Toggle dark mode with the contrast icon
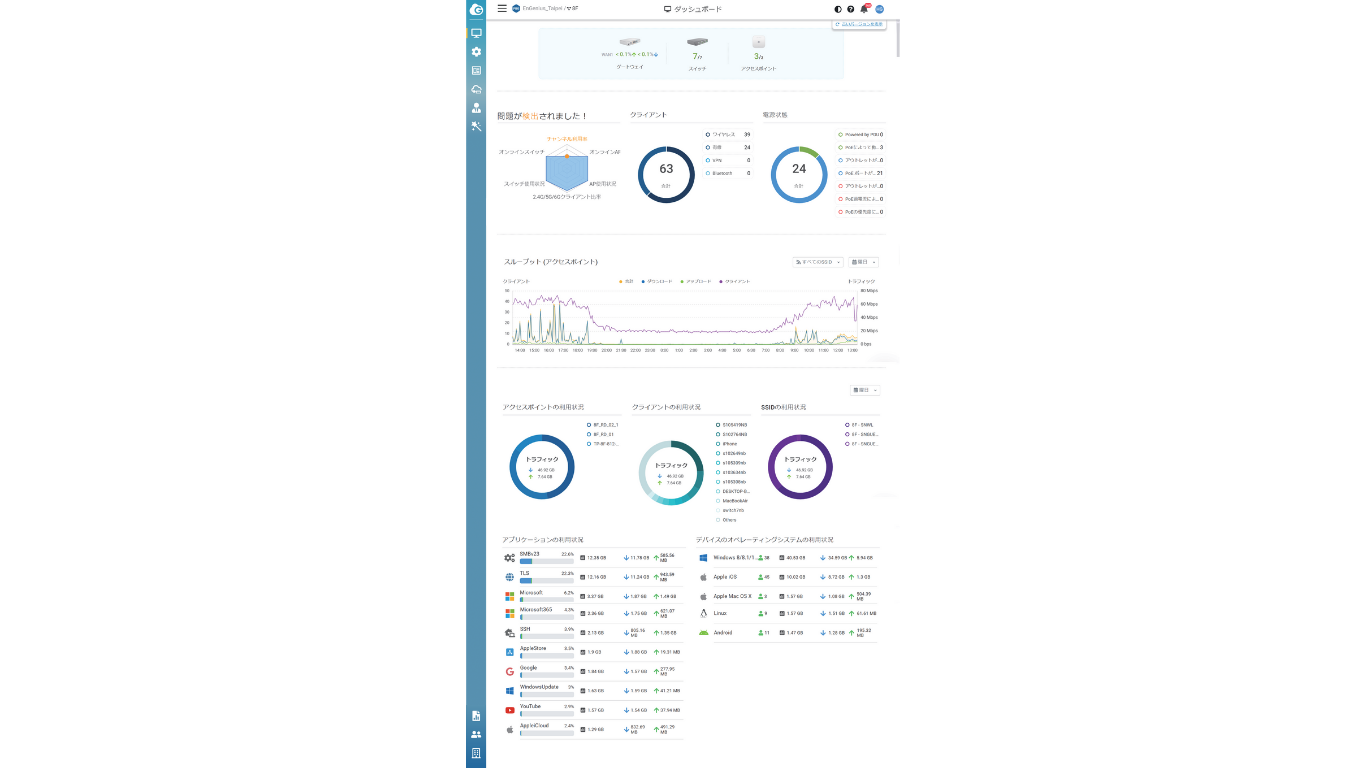The height and width of the screenshot is (768, 1366). tap(837, 9)
